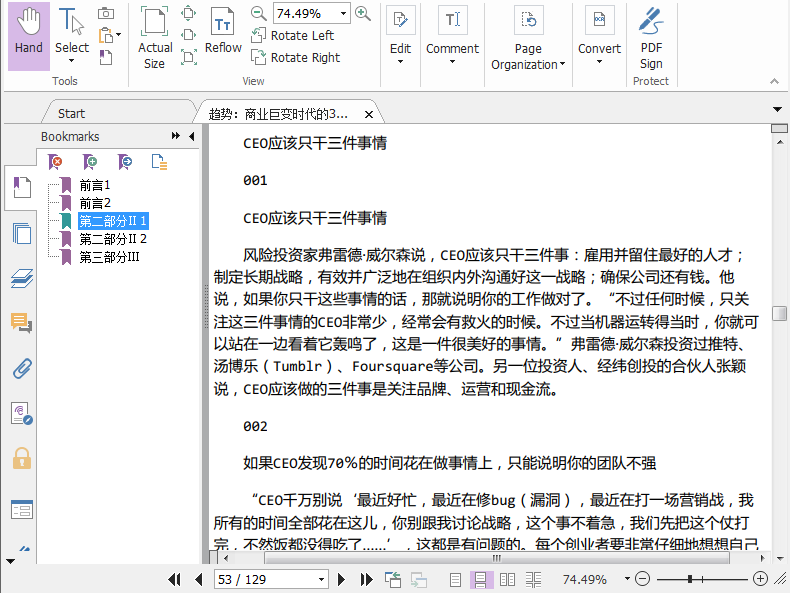Open the Bookmarks sidebar panel
Image resolution: width=790 pixels, height=593 pixels.
pos(22,187)
